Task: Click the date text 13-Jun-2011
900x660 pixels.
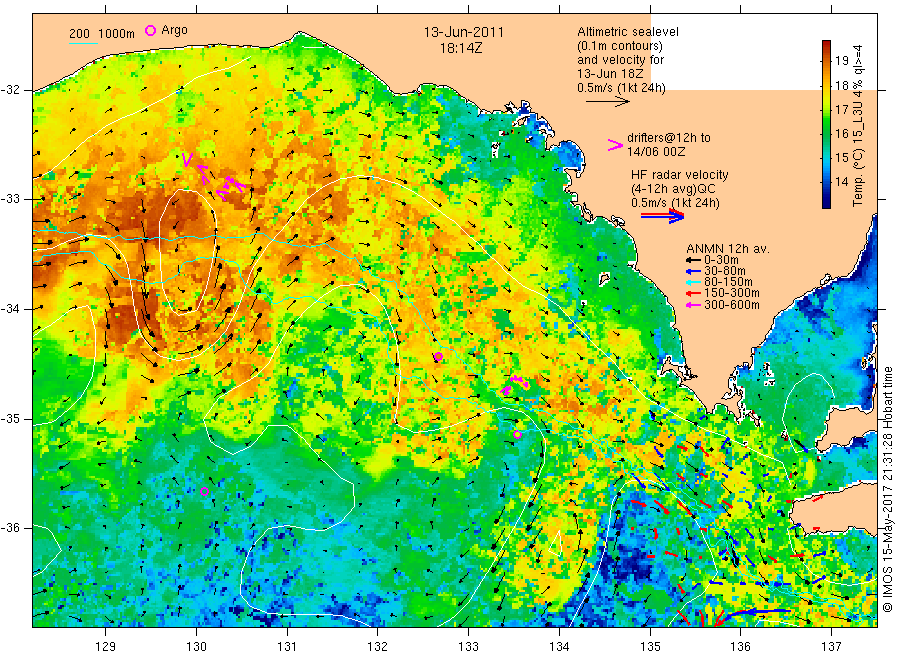Action: coord(463,32)
